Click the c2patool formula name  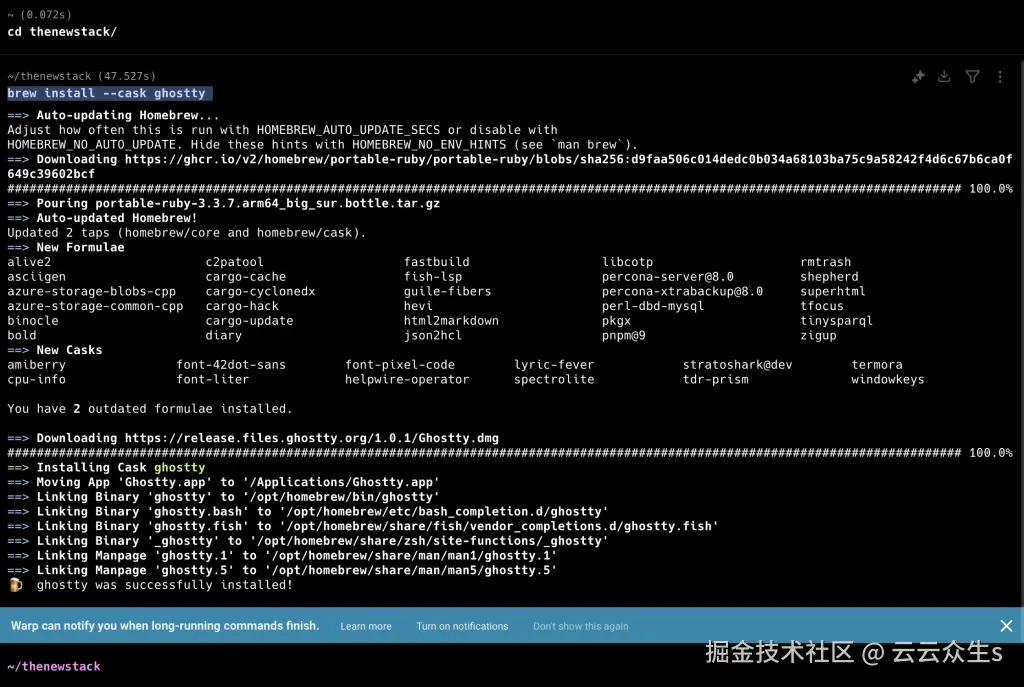click(x=234, y=262)
